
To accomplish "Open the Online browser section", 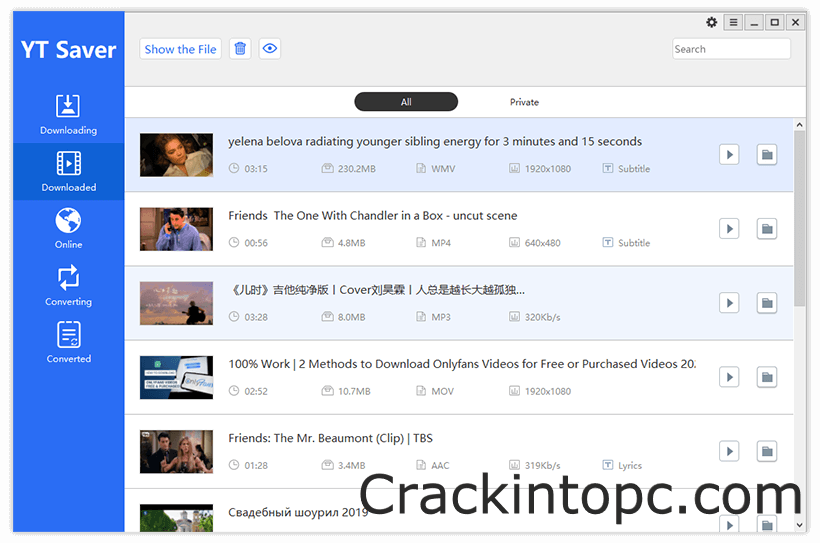I will tap(69, 229).
